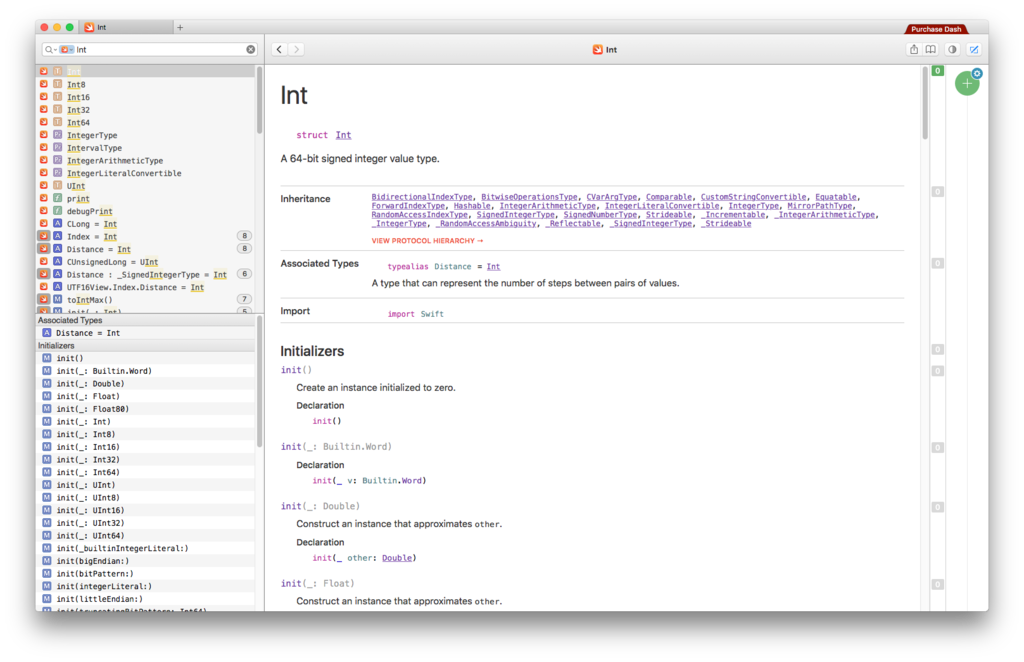Go forward with the right chevron

tap(296, 50)
